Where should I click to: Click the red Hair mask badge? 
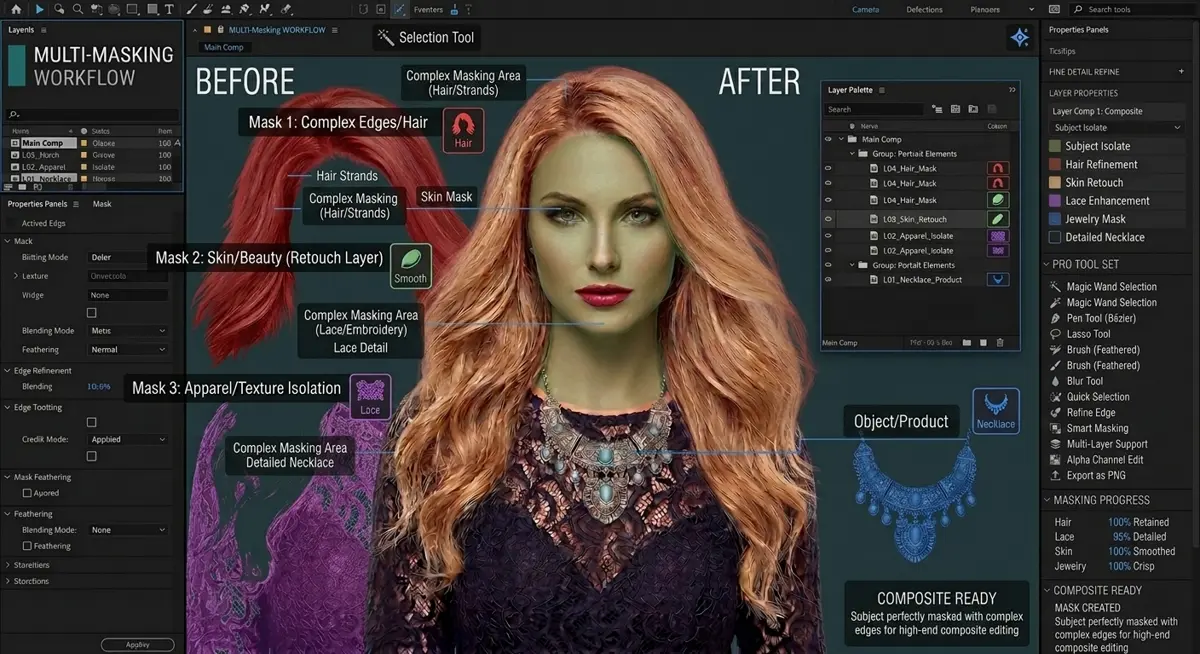click(463, 131)
